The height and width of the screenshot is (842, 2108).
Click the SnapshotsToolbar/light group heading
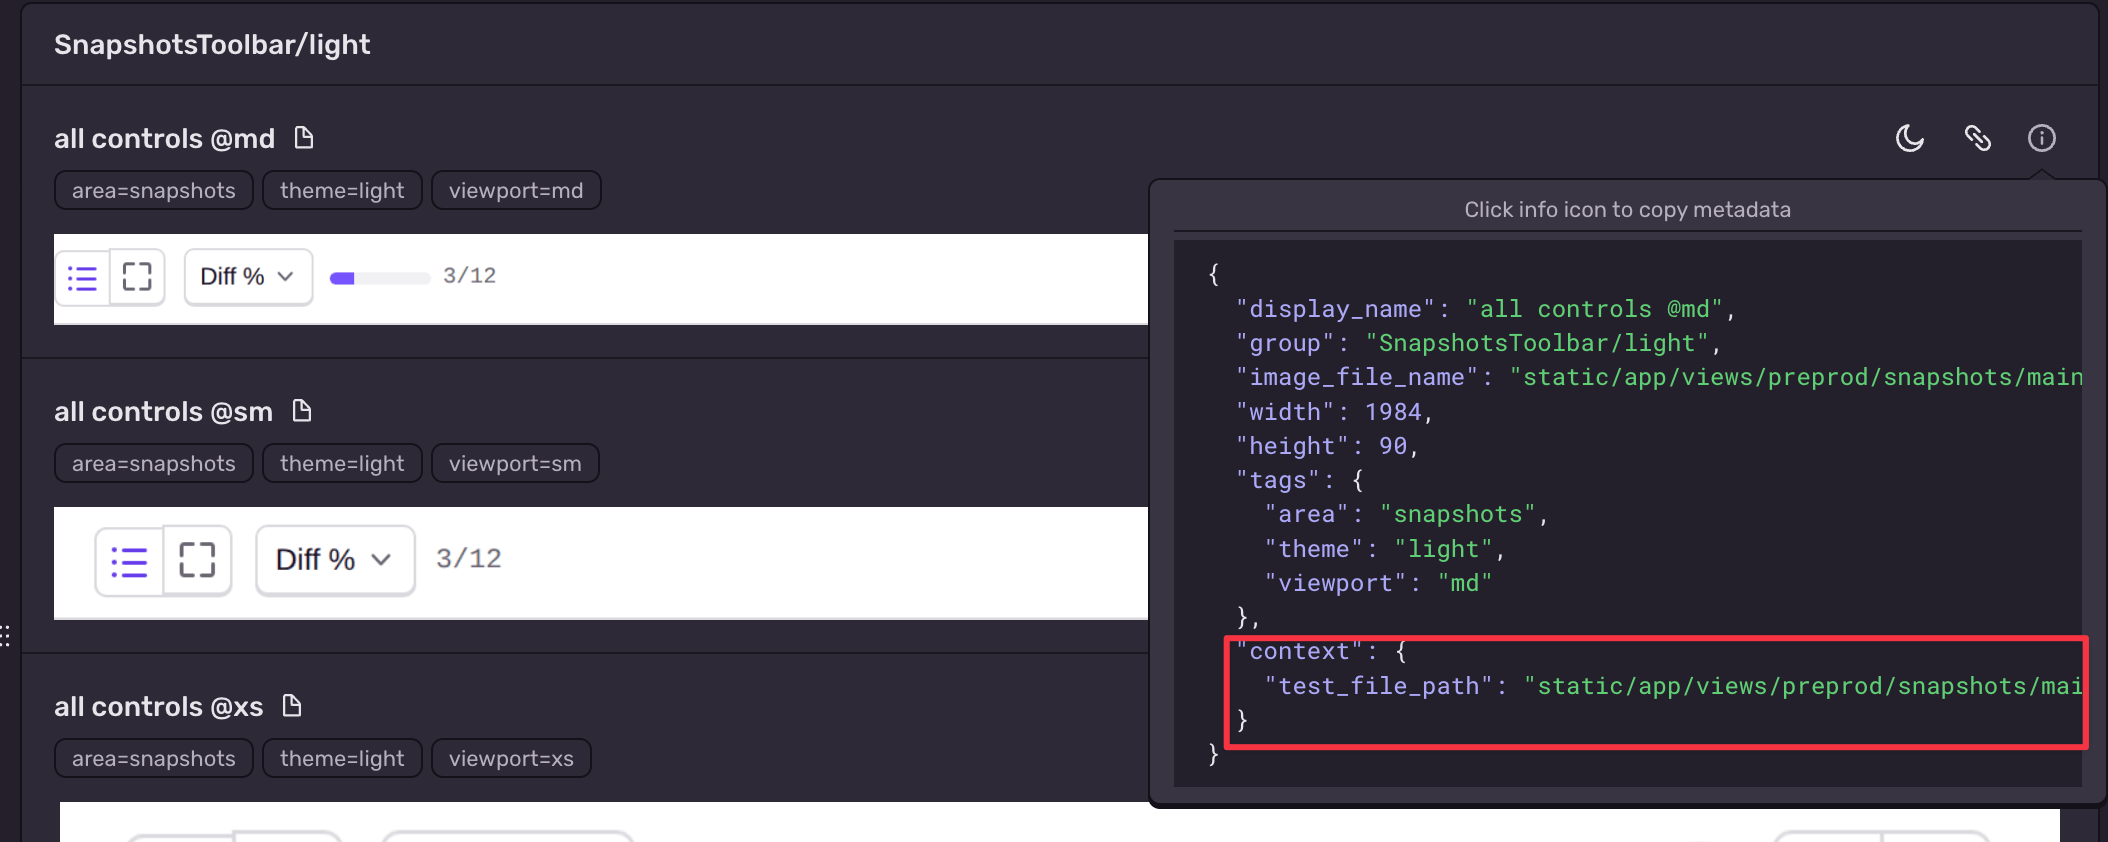(212, 44)
